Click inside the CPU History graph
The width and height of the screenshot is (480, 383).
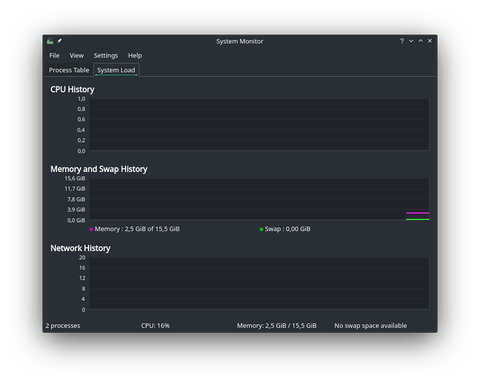coord(259,124)
